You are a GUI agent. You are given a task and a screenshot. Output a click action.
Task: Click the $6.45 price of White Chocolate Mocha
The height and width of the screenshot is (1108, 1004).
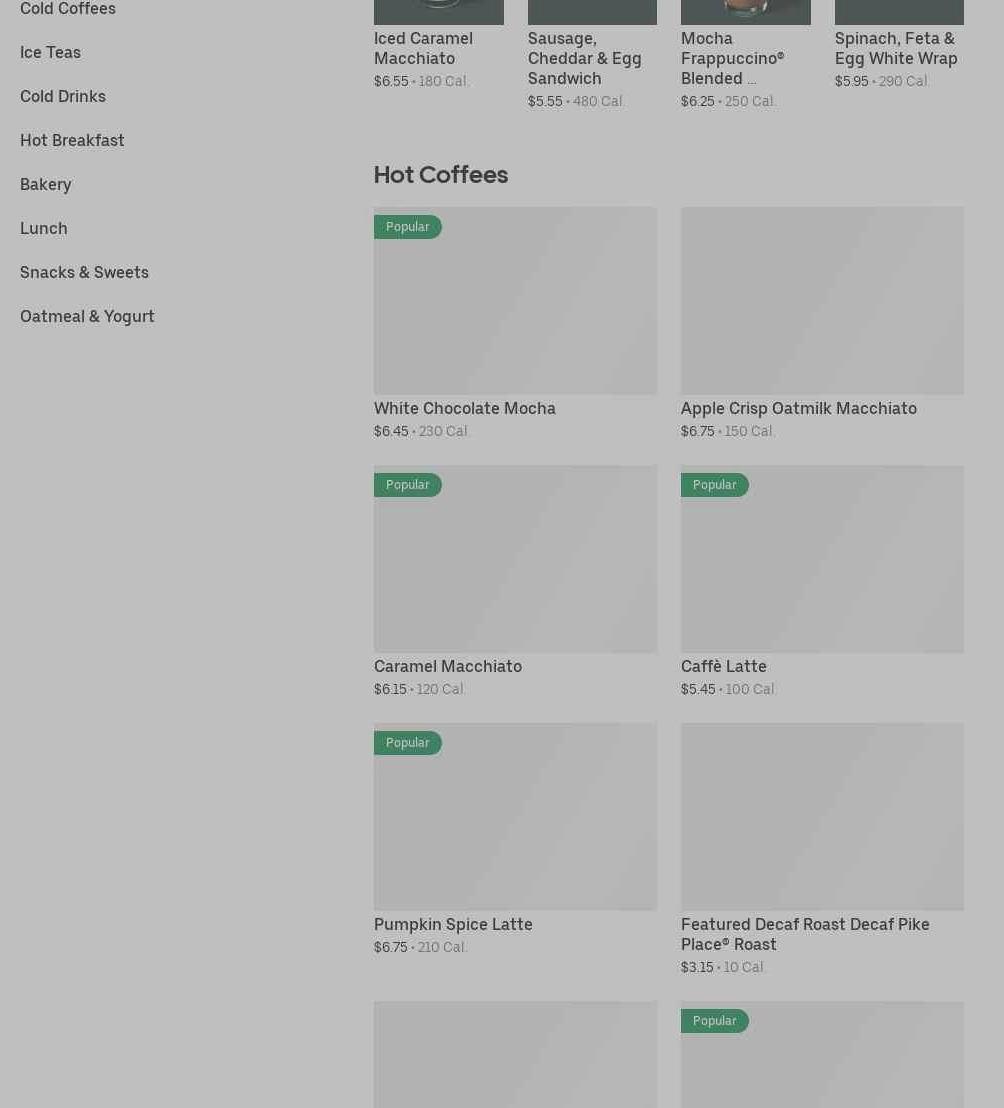(x=391, y=431)
